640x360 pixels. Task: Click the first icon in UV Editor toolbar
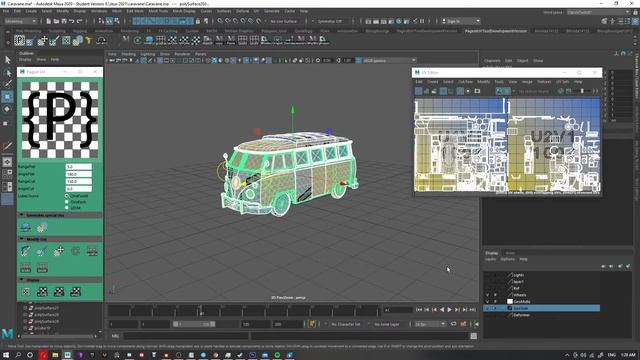click(418, 91)
